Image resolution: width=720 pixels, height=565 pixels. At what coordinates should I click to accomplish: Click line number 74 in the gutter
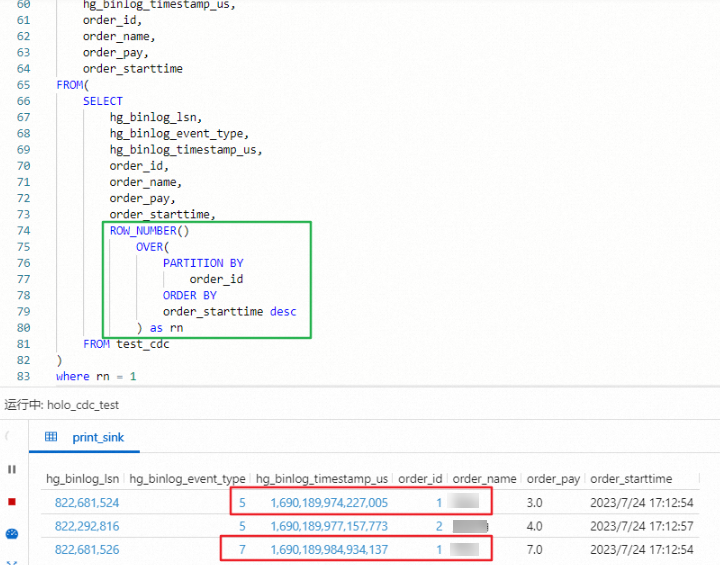(23, 231)
